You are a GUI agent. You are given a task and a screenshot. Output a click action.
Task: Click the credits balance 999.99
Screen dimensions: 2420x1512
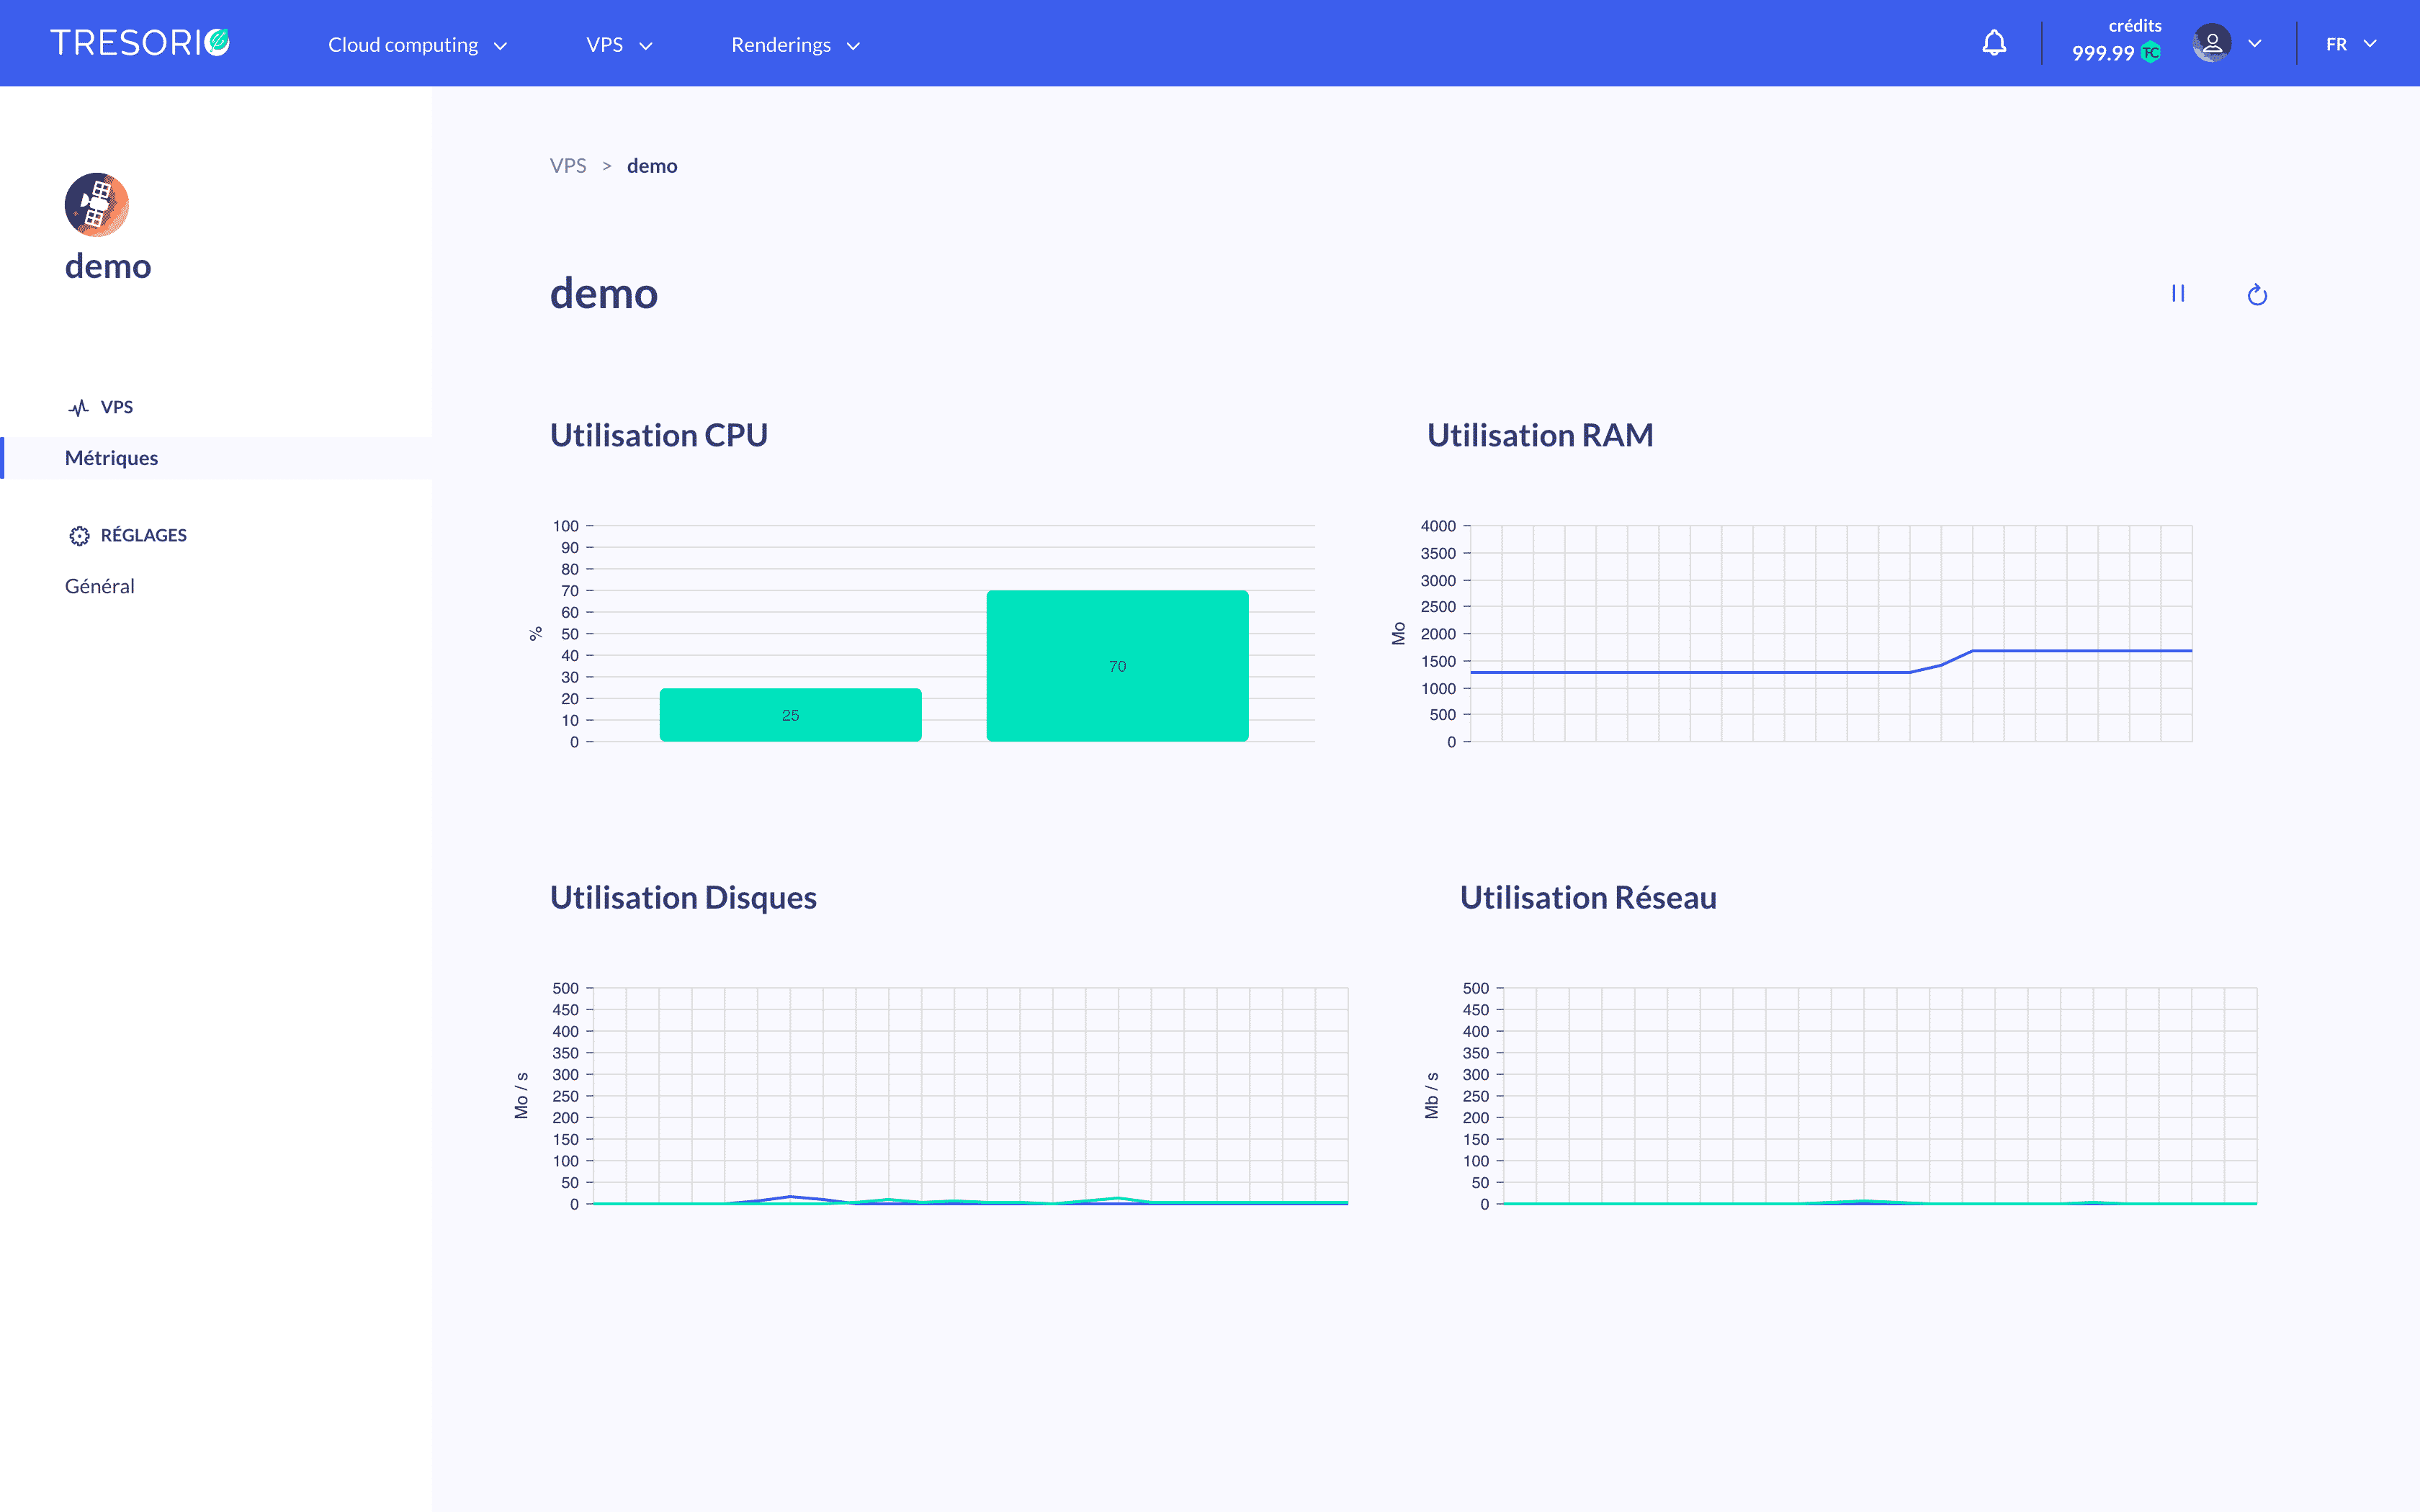click(2103, 53)
